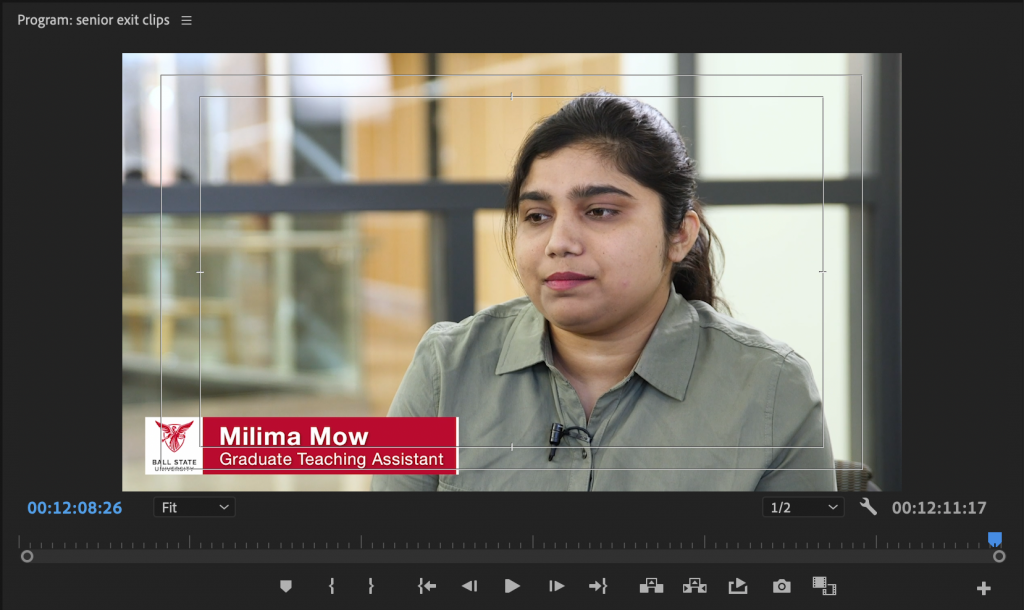Open the wrench Settings menu
Viewport: 1024px width, 610px height.
(x=868, y=507)
